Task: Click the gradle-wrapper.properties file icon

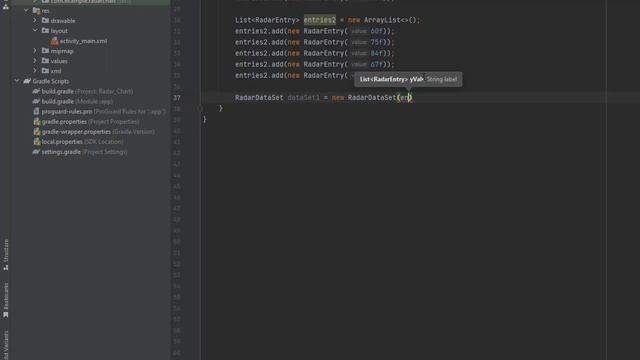Action: pos(37,132)
